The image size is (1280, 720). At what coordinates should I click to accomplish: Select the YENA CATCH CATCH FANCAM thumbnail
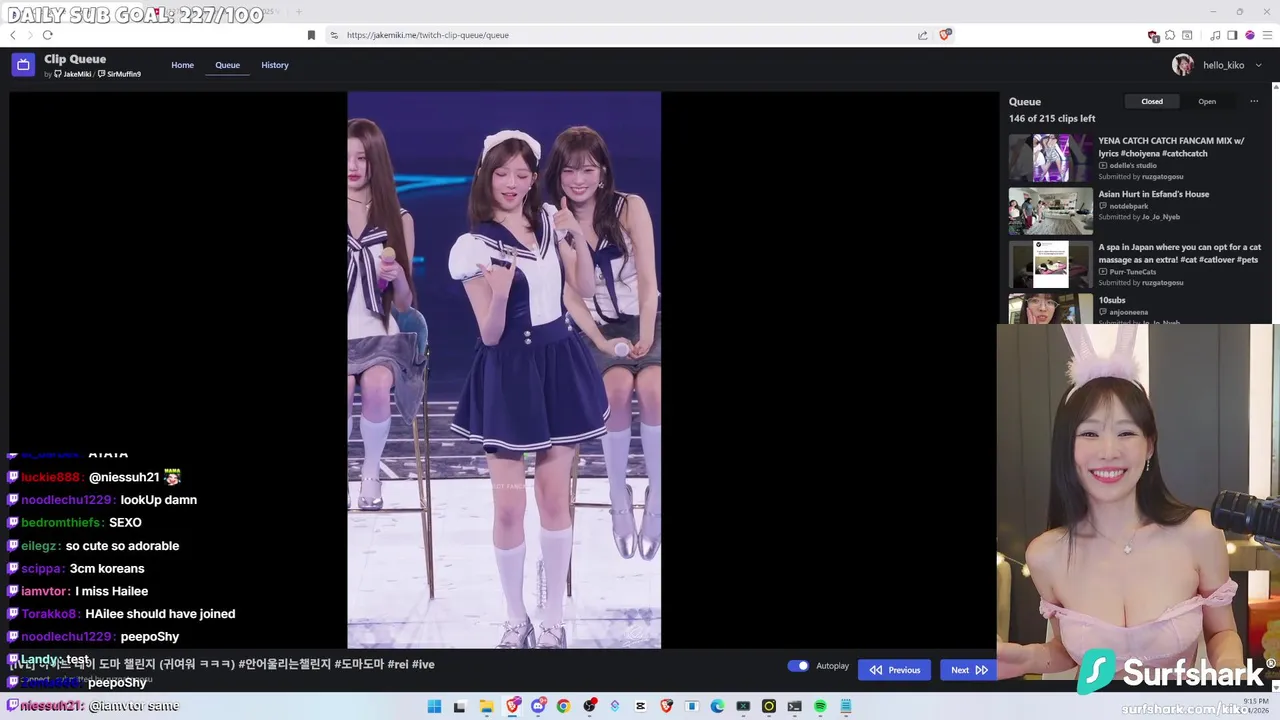(1050, 158)
